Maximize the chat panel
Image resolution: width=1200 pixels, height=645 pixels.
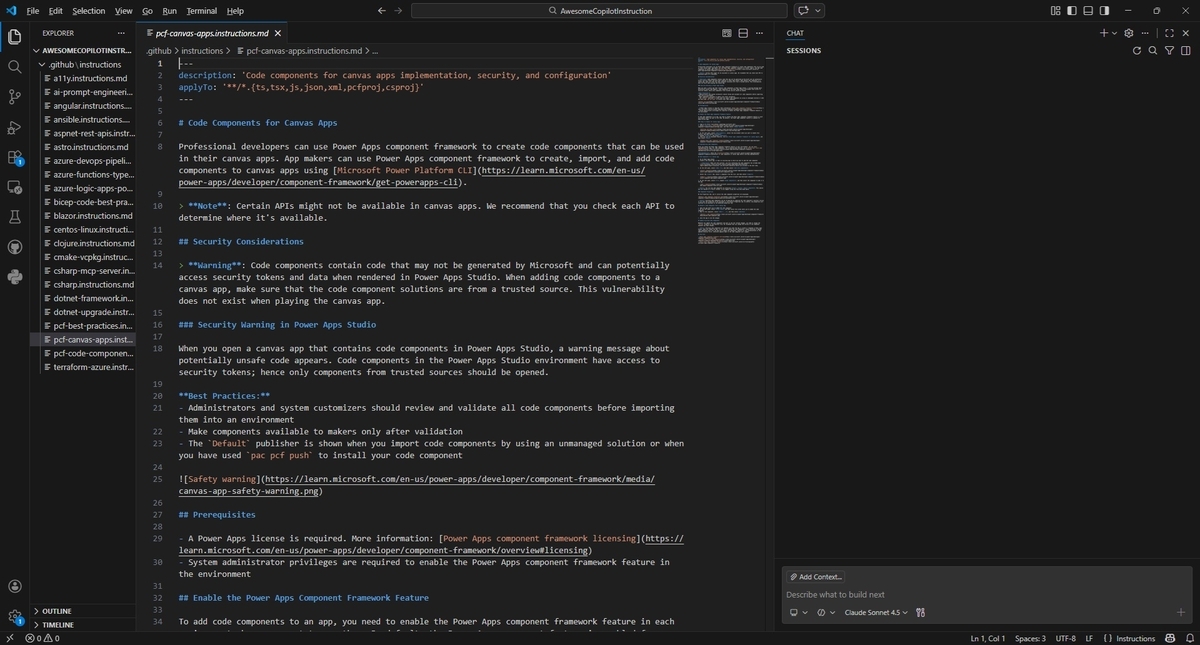coord(1169,33)
